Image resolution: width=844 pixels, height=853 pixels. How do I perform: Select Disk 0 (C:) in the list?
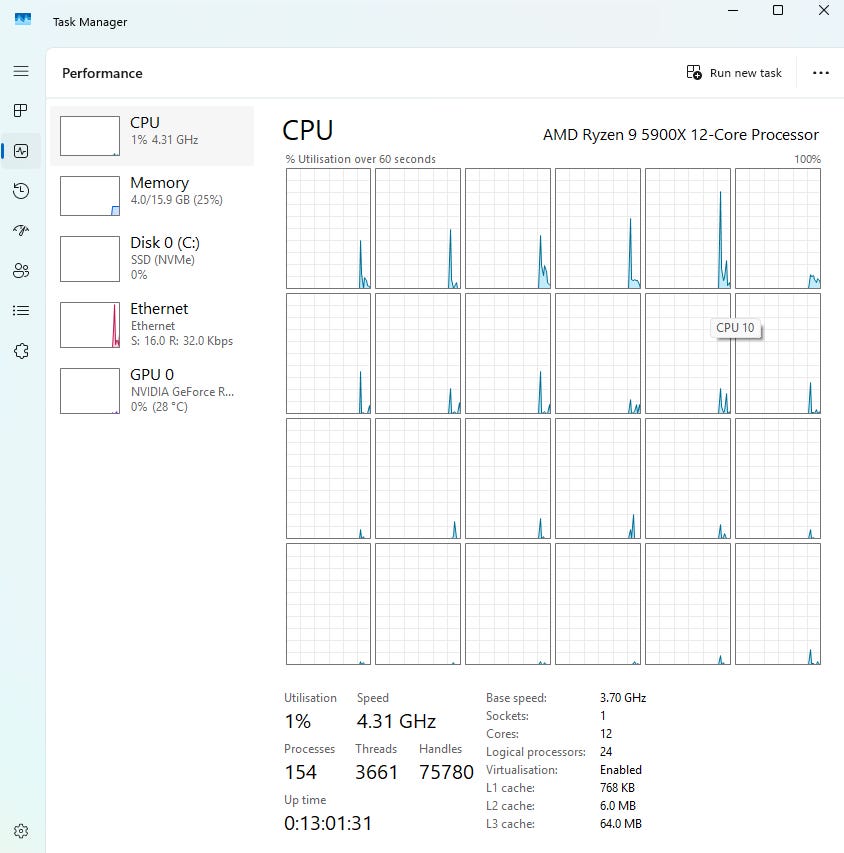(x=152, y=259)
